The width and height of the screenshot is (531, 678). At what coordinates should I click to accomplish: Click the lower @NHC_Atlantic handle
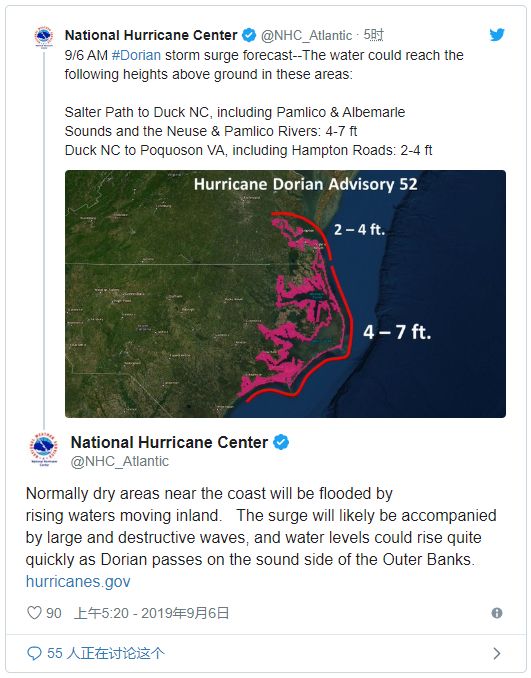[x=119, y=461]
